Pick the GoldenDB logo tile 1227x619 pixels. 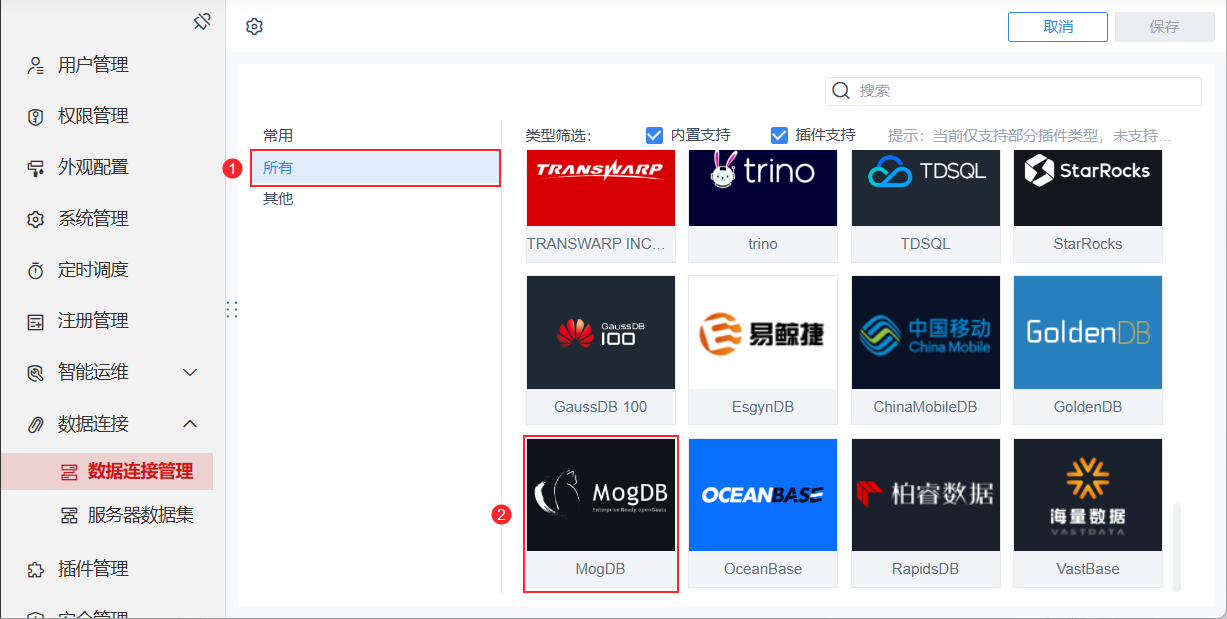click(x=1088, y=333)
